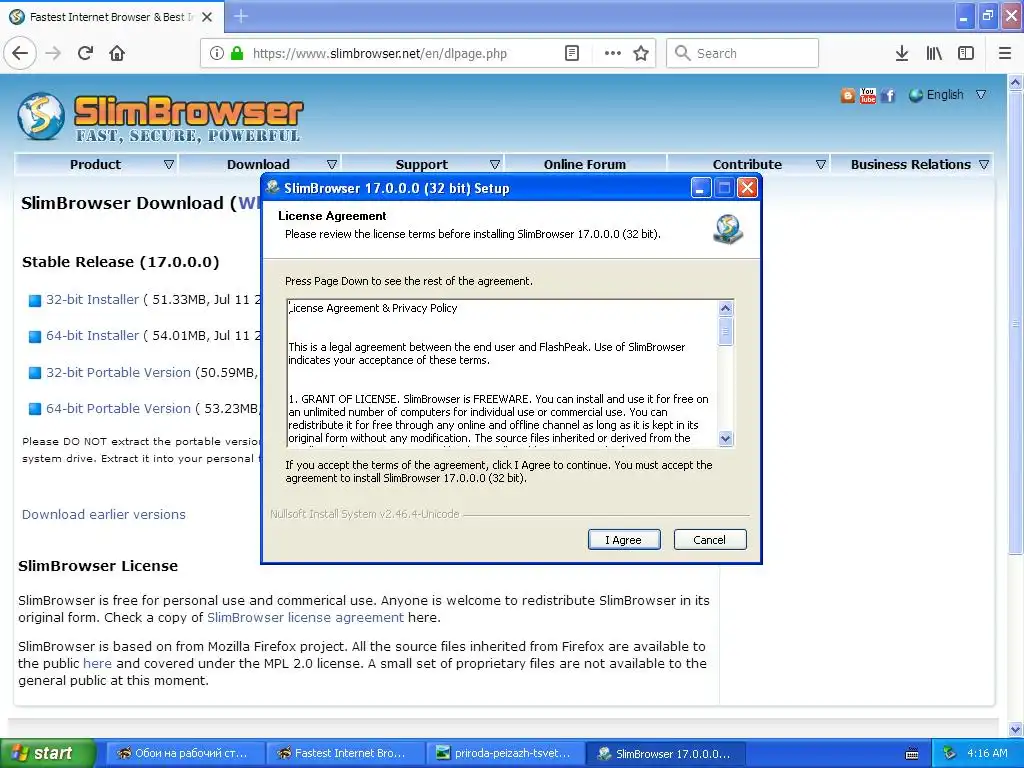Download the 32-bit Installer link
The width and height of the screenshot is (1024, 768).
click(92, 300)
